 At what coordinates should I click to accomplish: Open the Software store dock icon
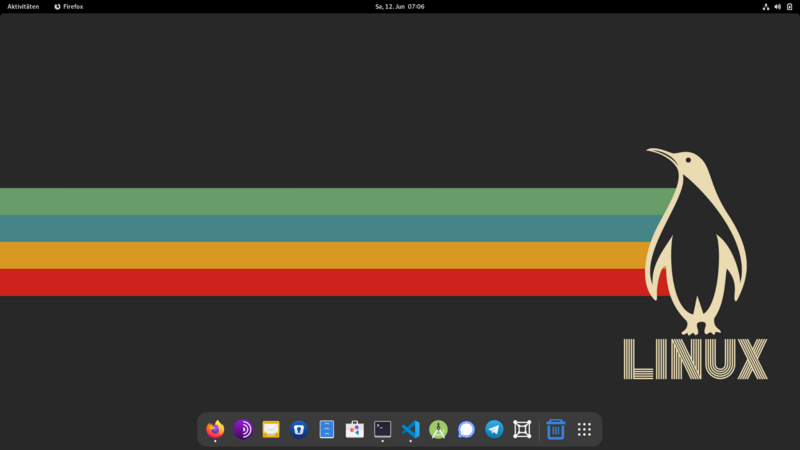click(355, 429)
